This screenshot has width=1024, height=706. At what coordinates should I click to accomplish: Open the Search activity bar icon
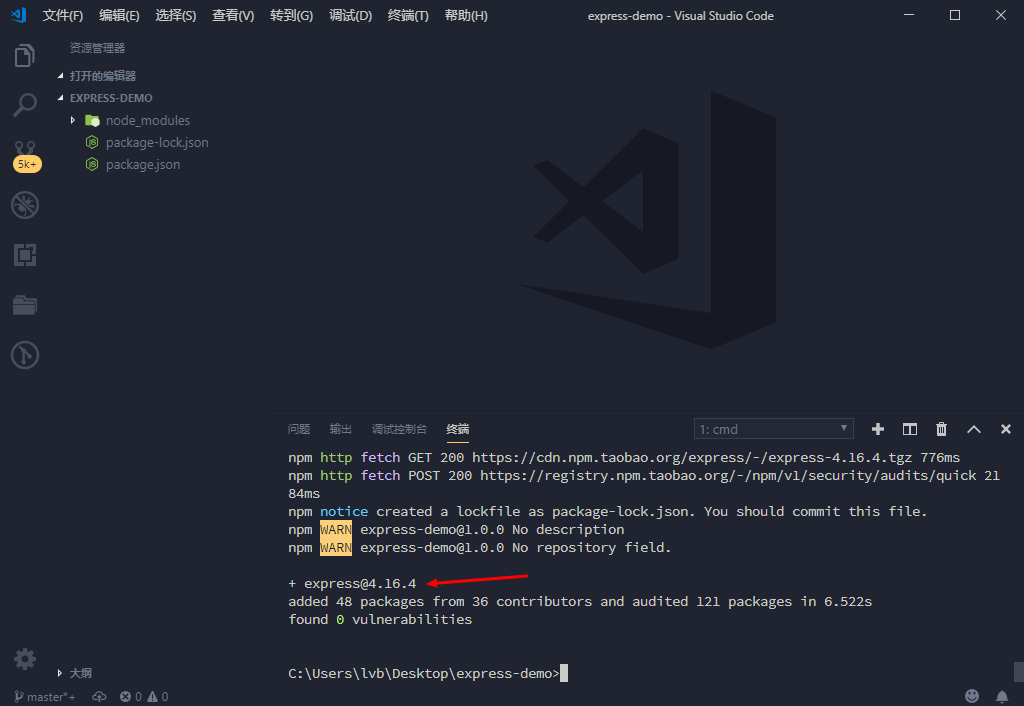(x=25, y=104)
